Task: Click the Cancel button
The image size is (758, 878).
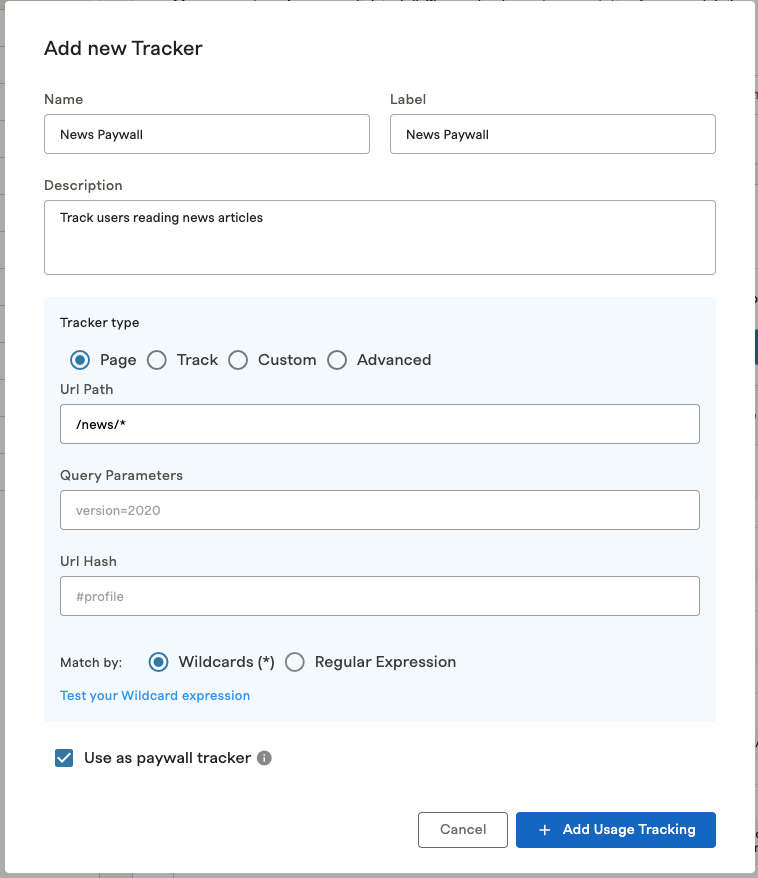Action: pos(463,830)
